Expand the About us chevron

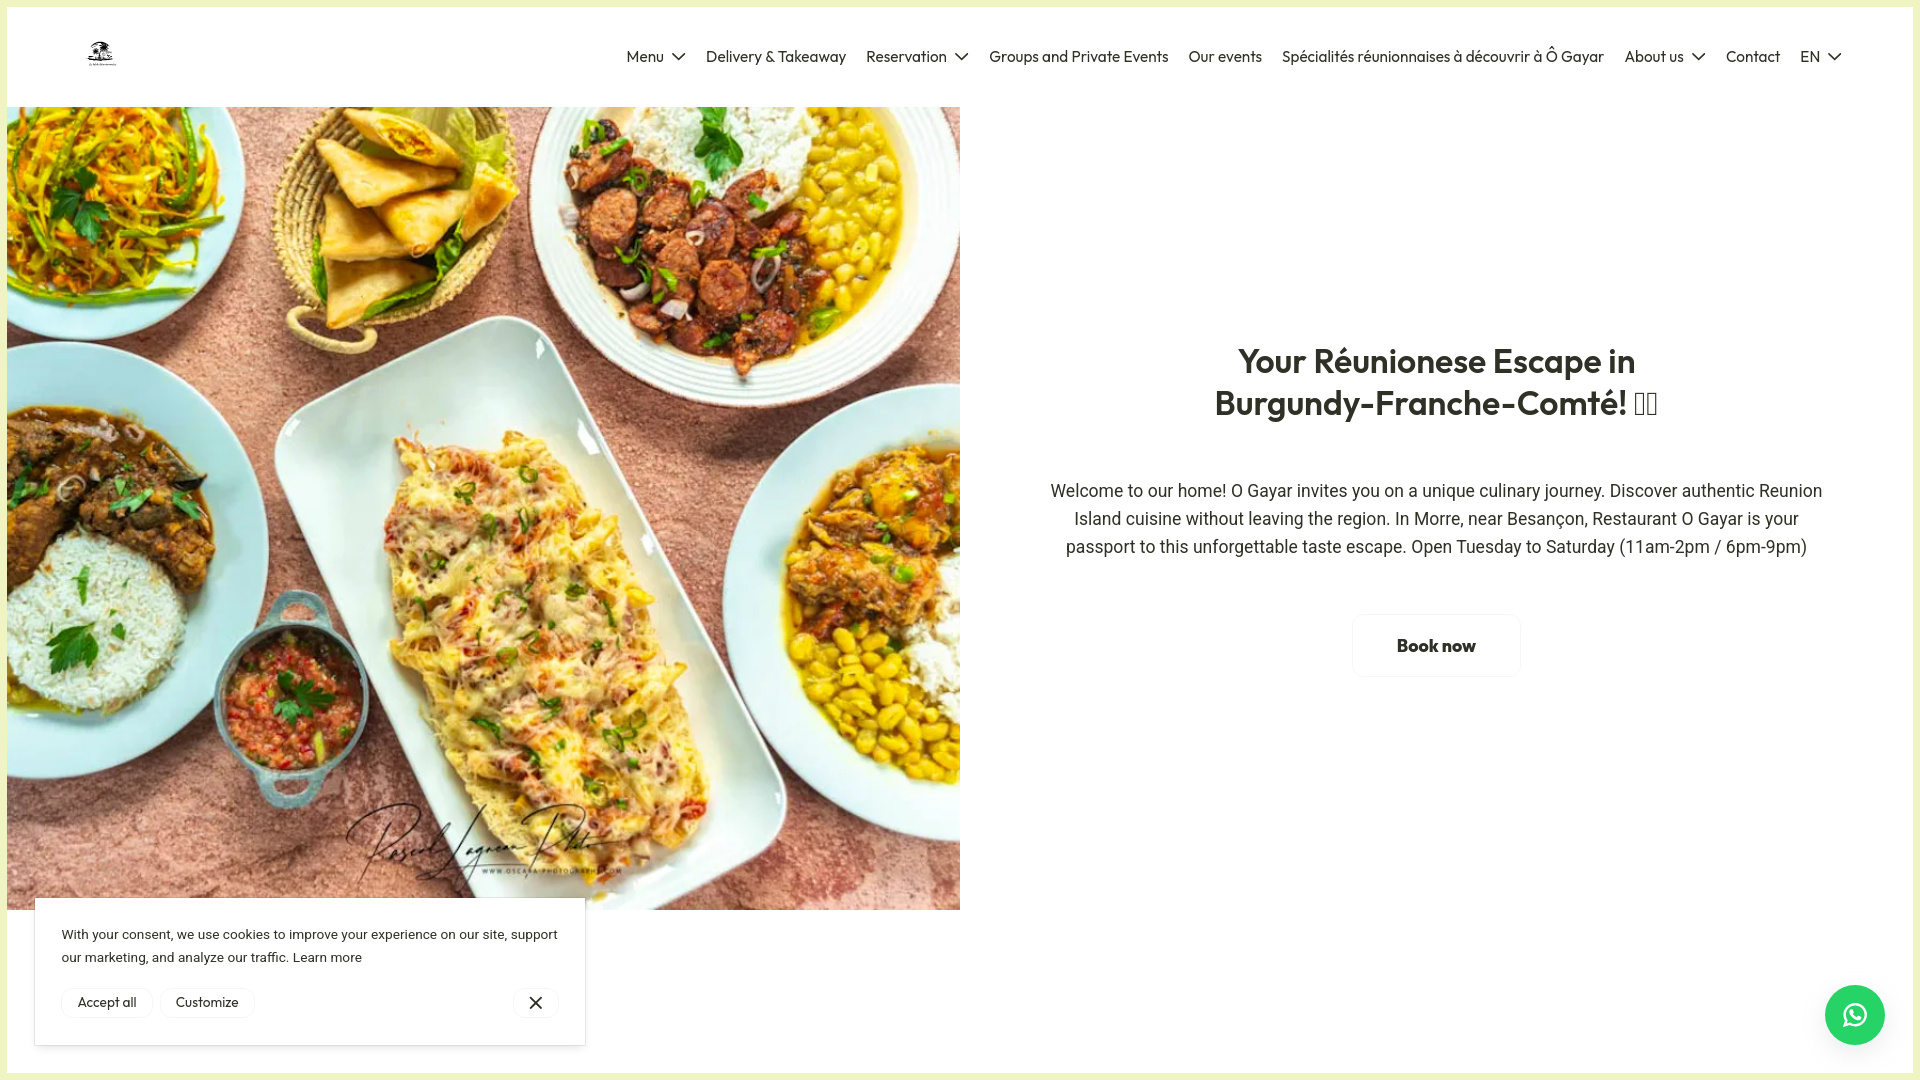coord(1698,57)
